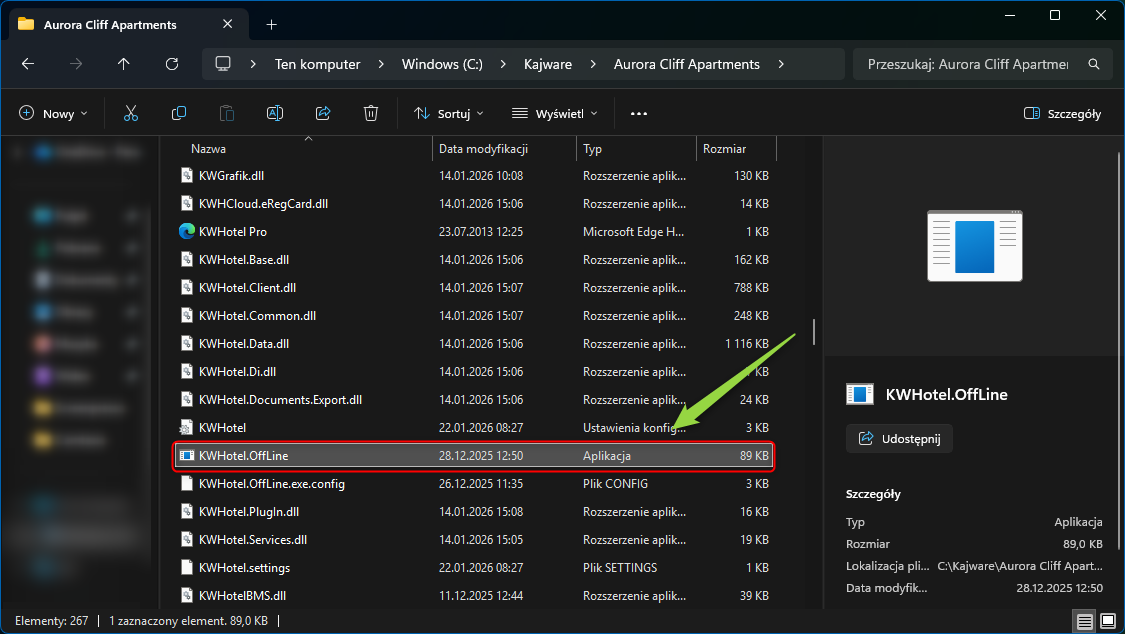Click the Delete trash icon
The image size is (1125, 634).
click(370, 114)
